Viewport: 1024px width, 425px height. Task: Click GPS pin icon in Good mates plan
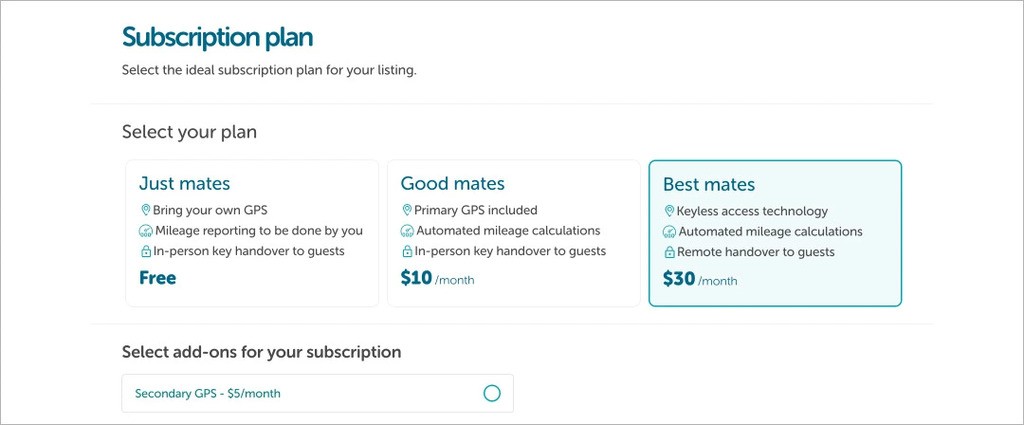coord(407,210)
